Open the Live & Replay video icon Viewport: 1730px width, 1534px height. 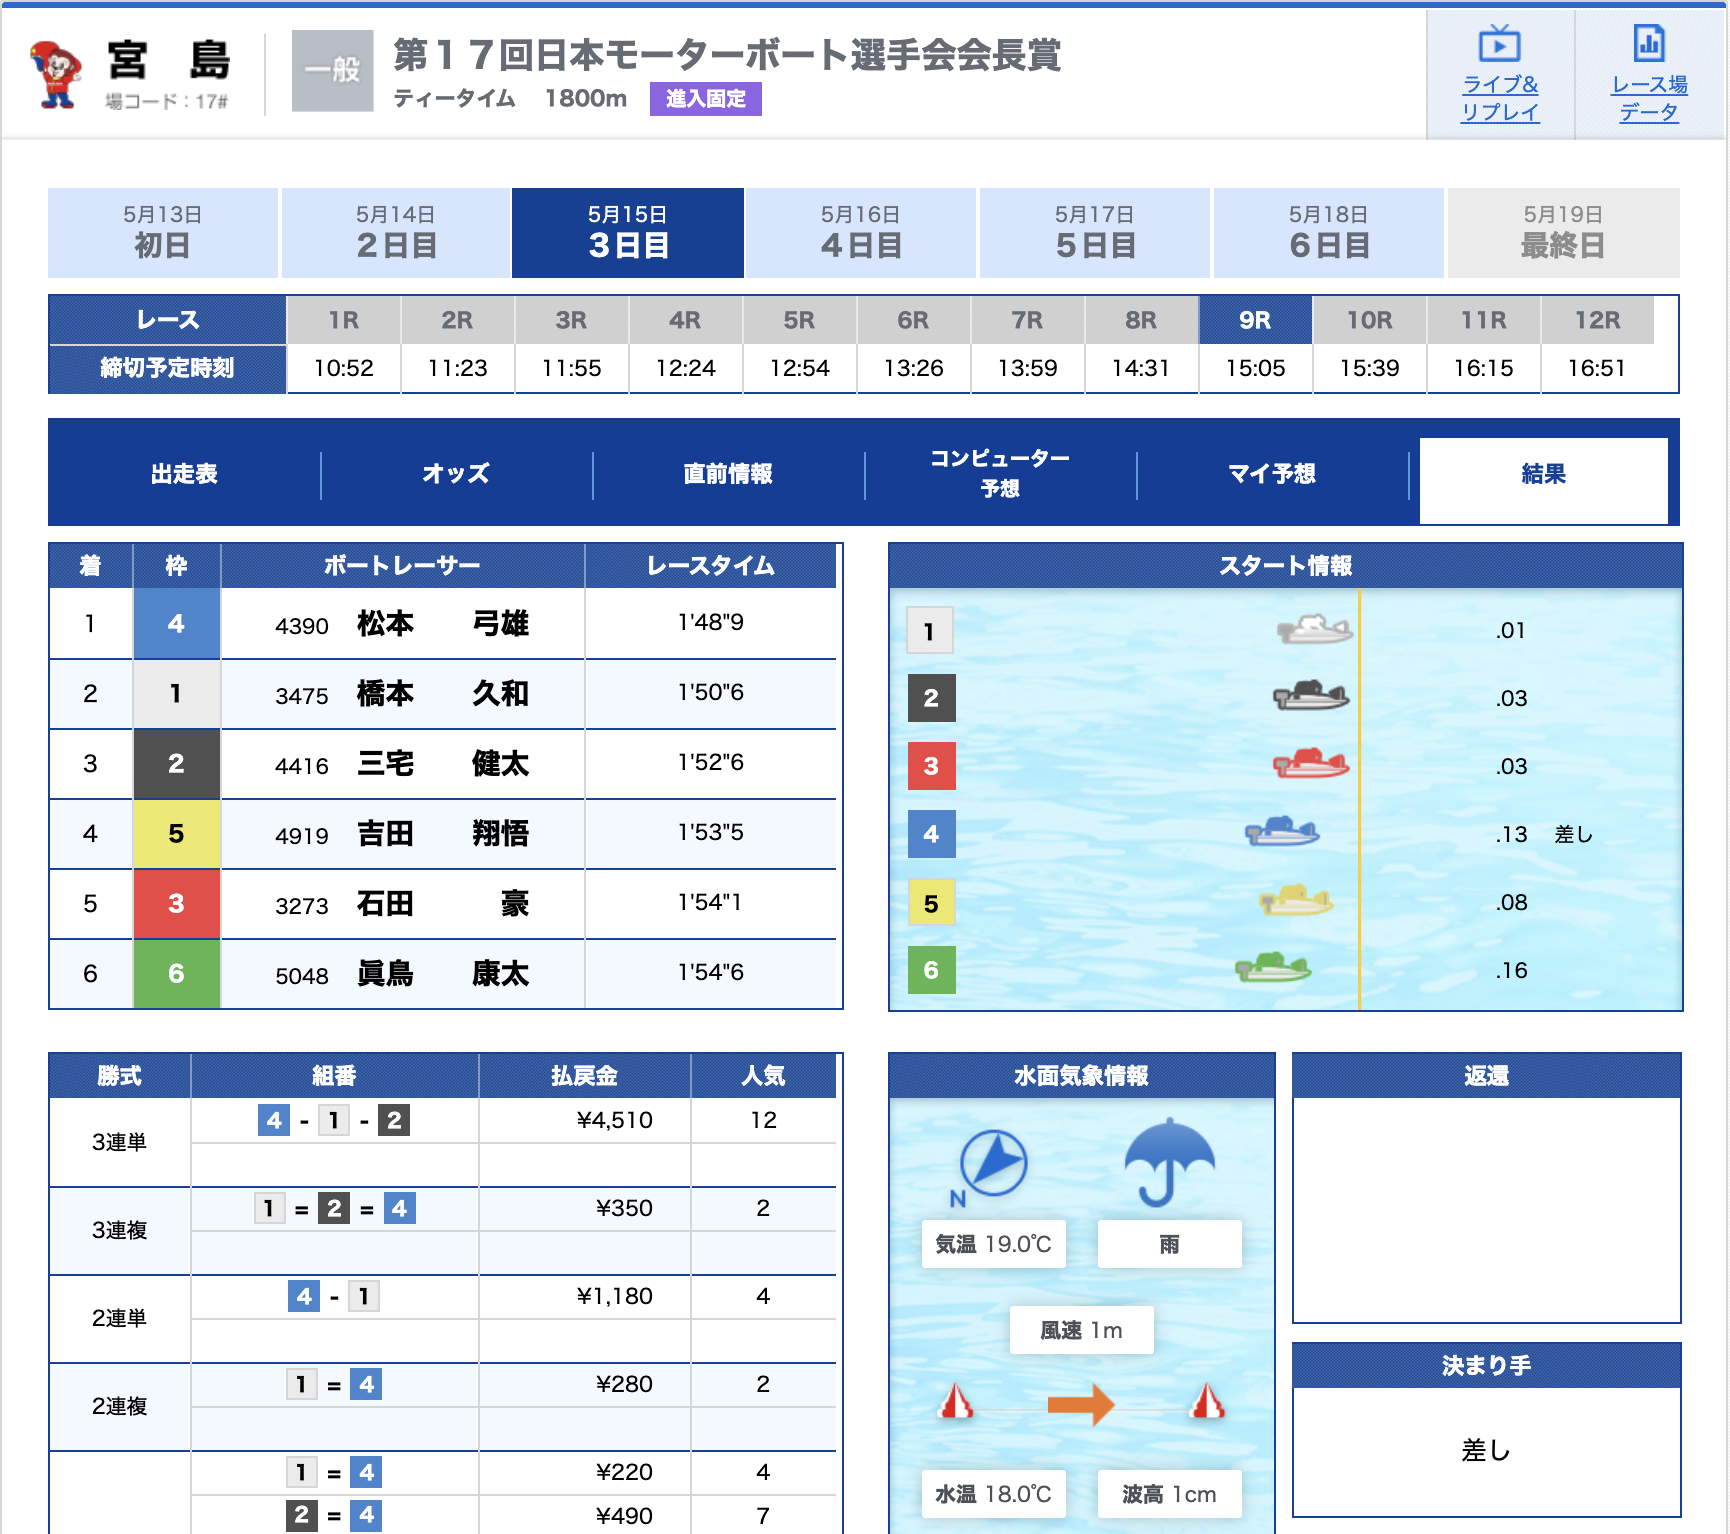(1499, 45)
